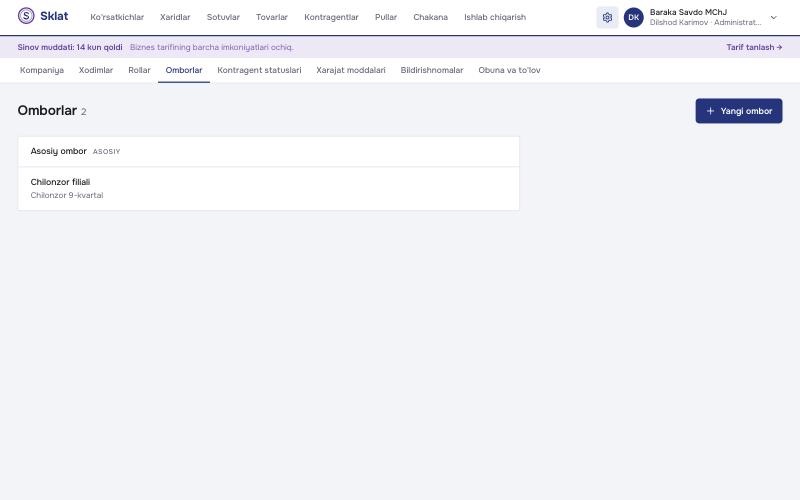The width and height of the screenshot is (800, 500).
Task: Click the Tarif tanlash link
Action: point(754,47)
